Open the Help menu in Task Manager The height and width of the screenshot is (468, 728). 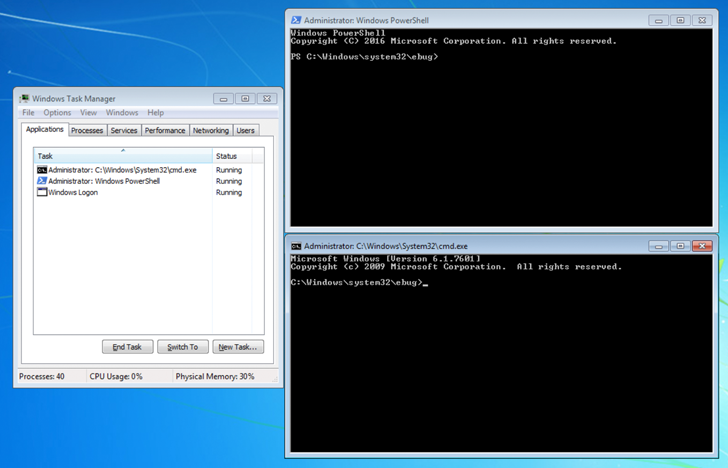pos(155,113)
